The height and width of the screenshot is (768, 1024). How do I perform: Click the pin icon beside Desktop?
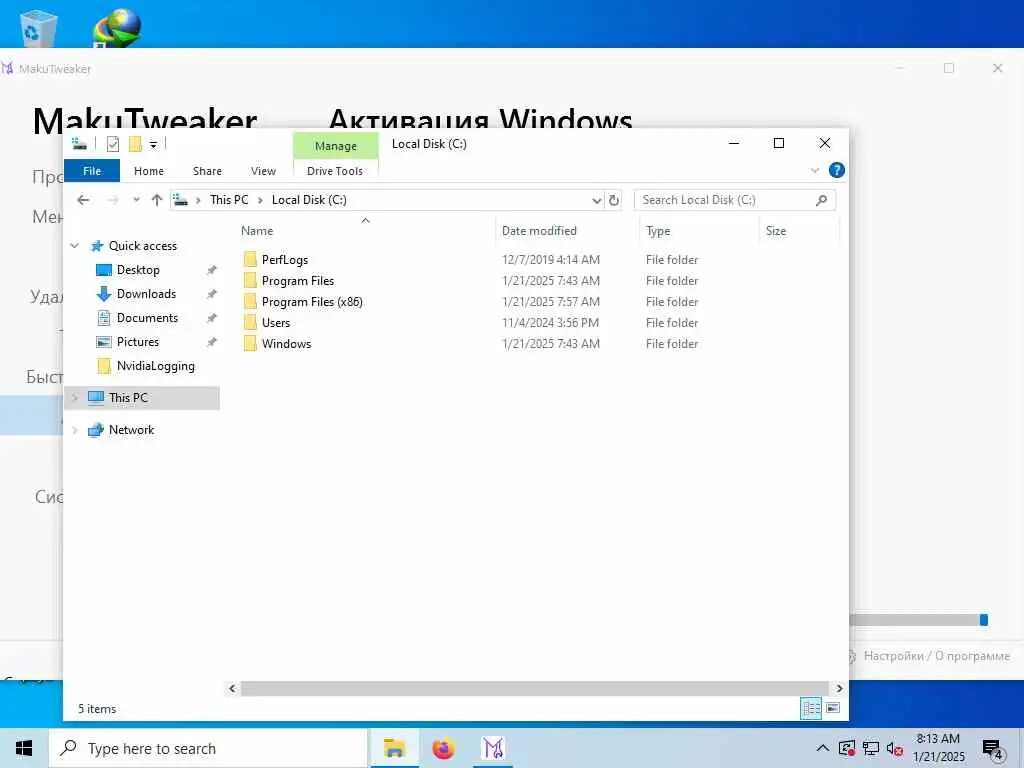point(212,270)
